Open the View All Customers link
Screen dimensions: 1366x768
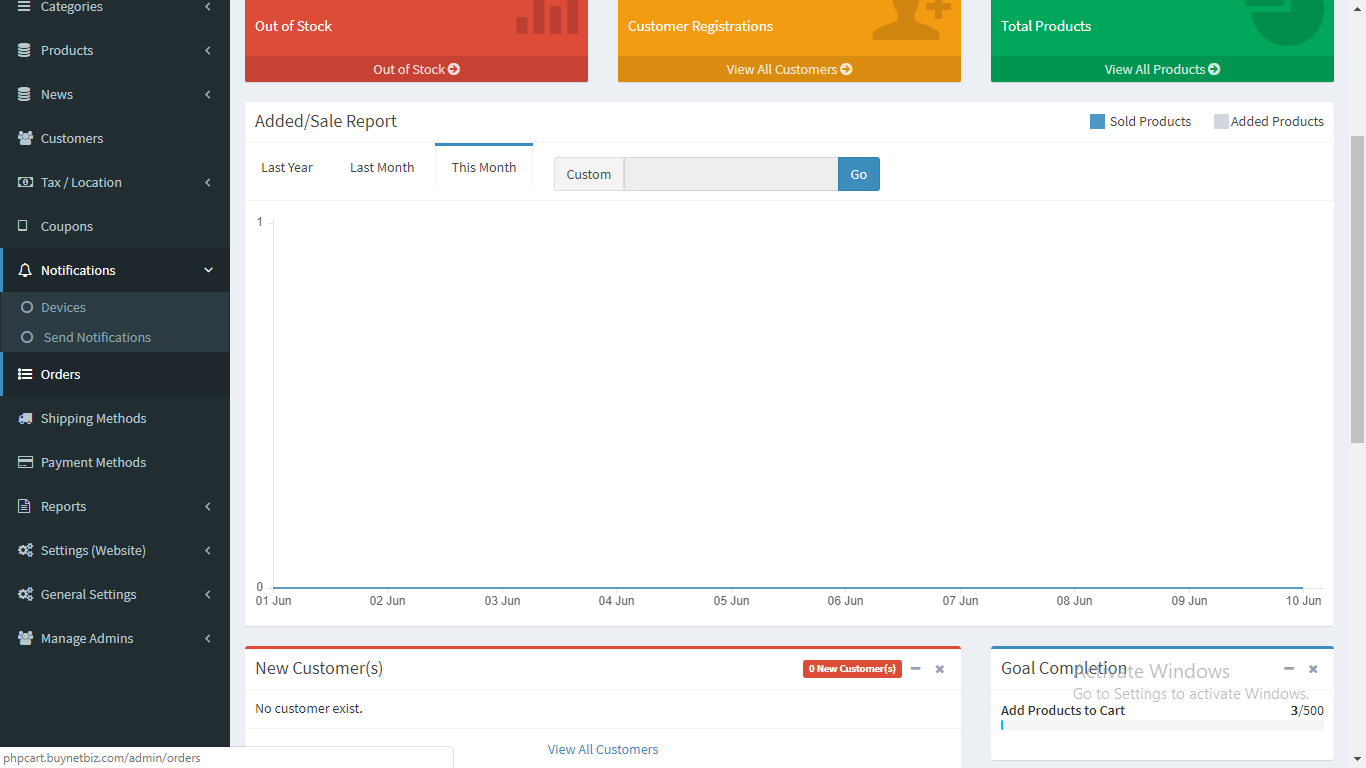click(603, 749)
